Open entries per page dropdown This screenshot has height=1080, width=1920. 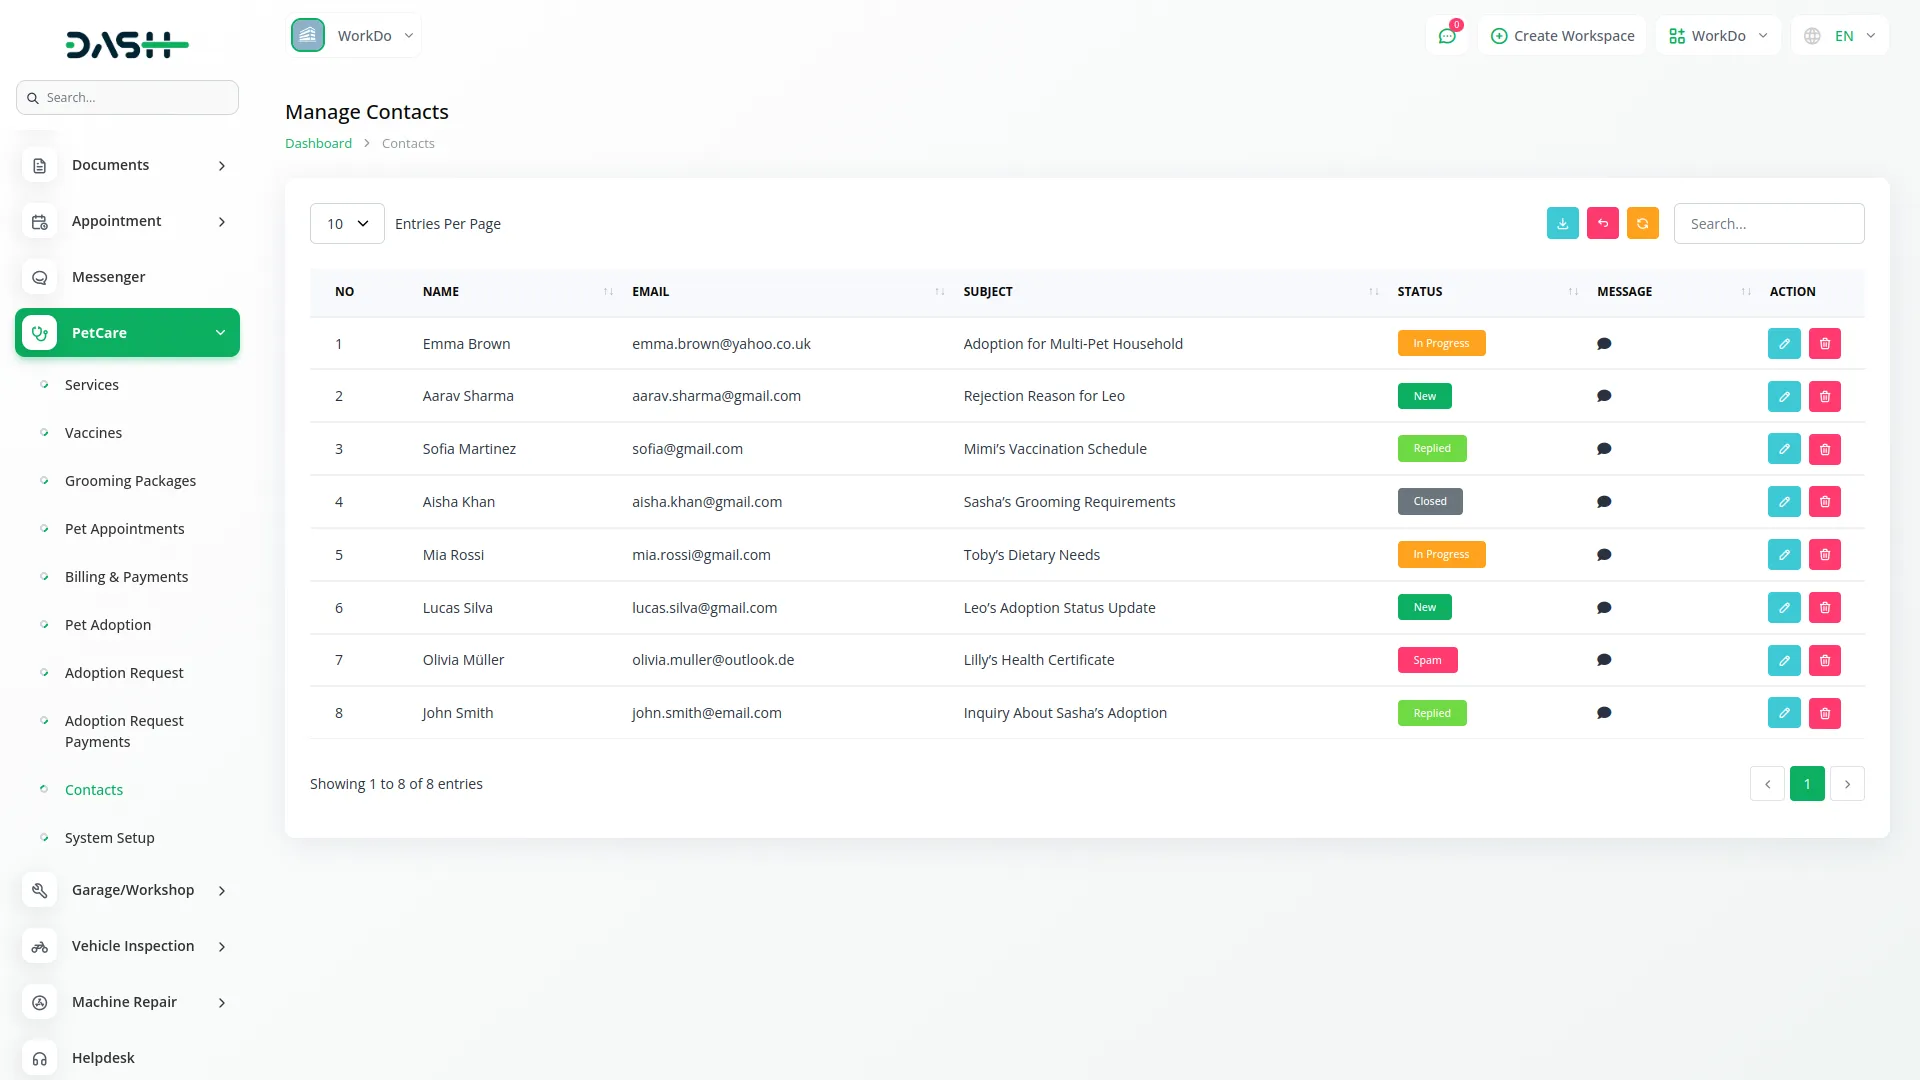click(347, 224)
